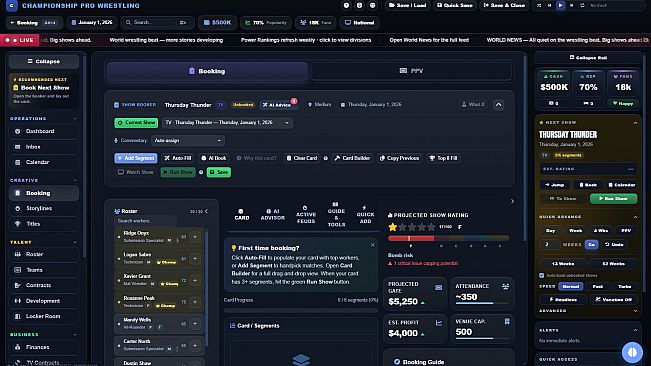Open the Locker Room page

point(44,316)
